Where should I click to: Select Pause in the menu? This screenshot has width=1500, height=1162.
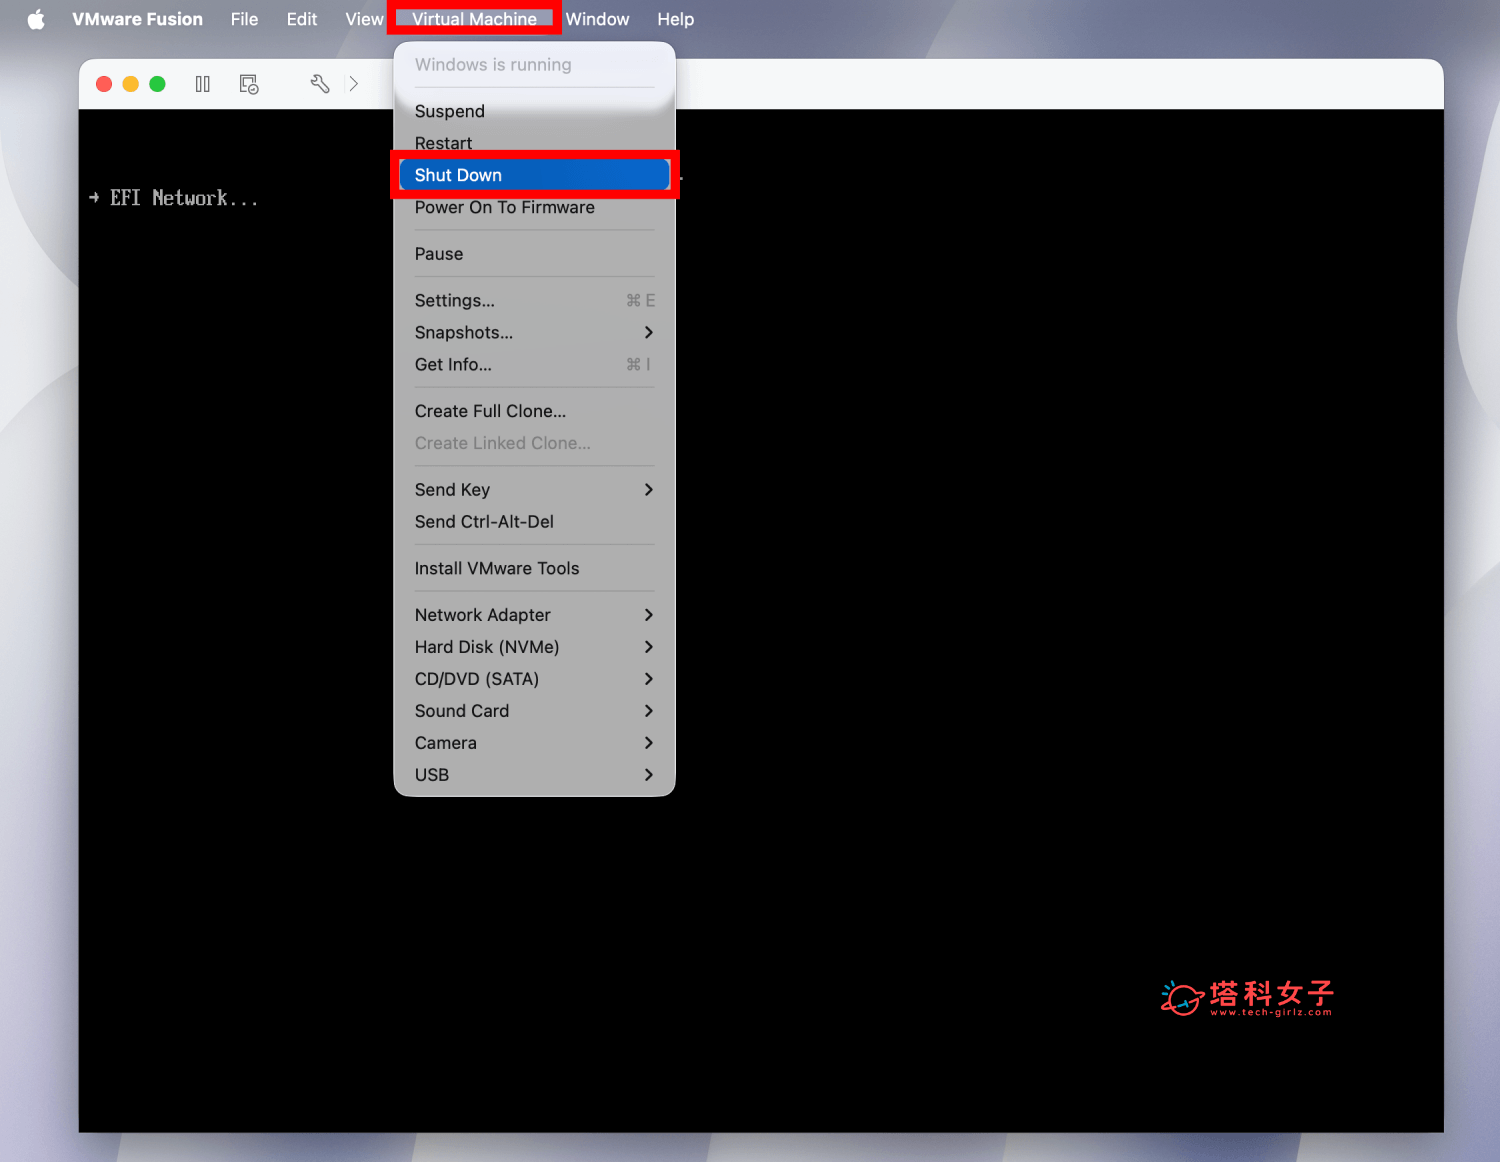tap(534, 254)
